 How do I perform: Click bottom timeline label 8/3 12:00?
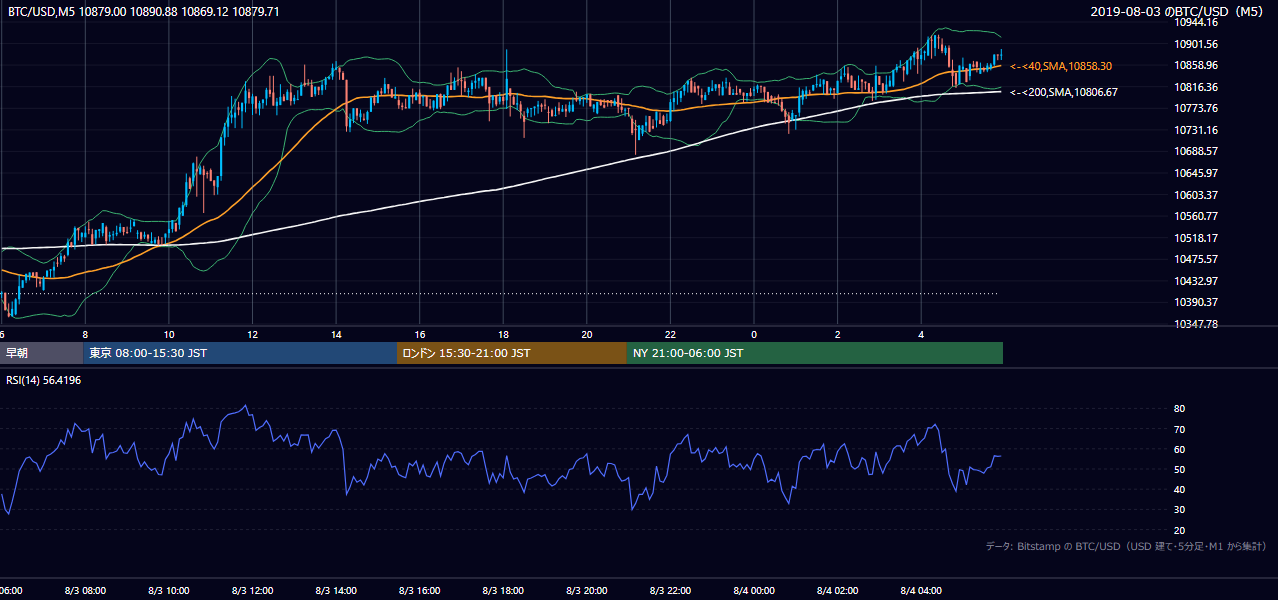pyautogui.click(x=253, y=590)
